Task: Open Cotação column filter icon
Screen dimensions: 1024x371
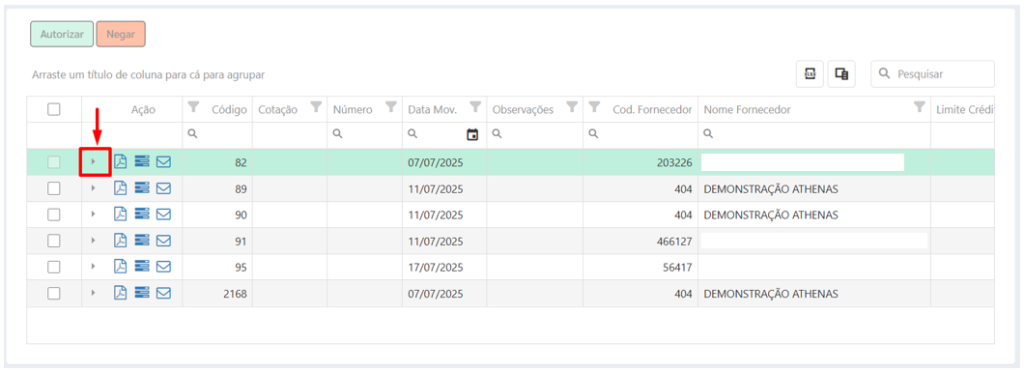Action: (x=316, y=106)
